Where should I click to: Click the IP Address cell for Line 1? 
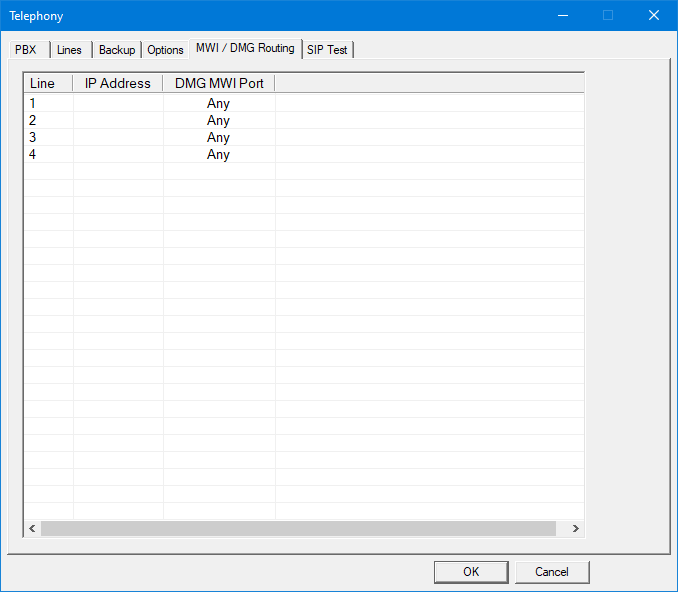pyautogui.click(x=118, y=104)
